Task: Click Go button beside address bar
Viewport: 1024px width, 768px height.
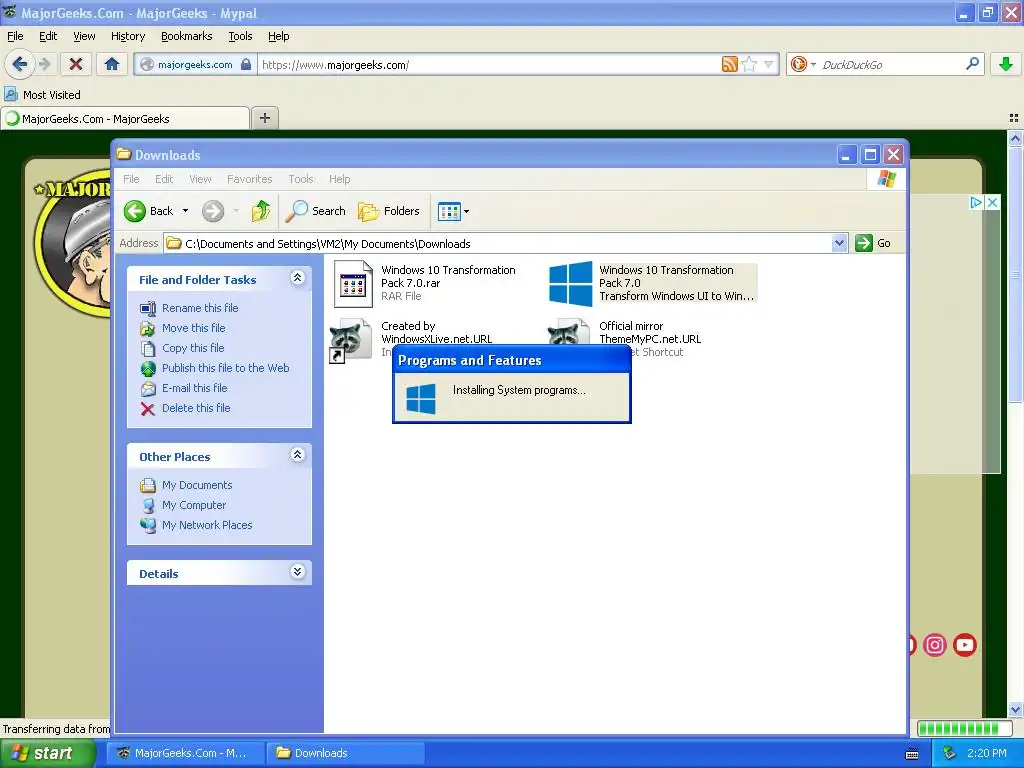Action: 873,243
